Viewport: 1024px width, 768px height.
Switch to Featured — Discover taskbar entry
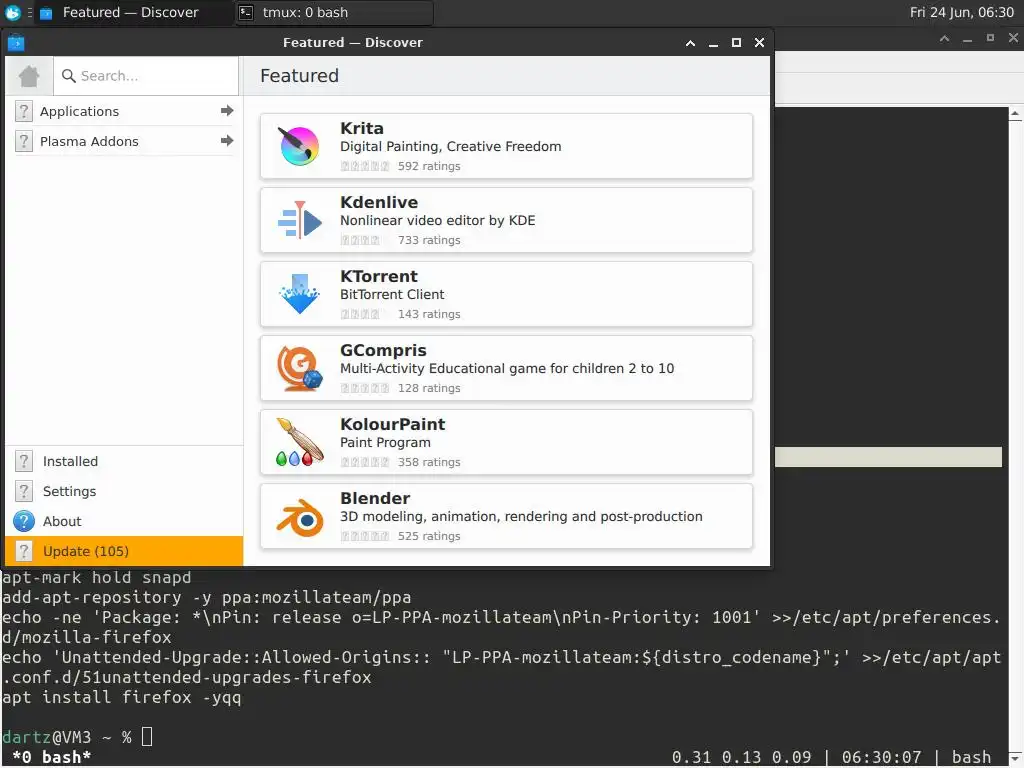[x=133, y=12]
